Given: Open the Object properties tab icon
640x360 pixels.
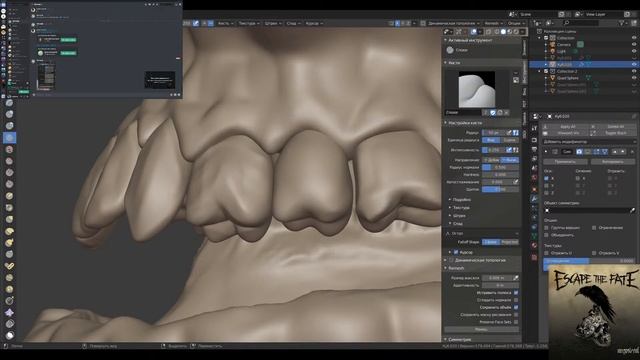Looking at the screenshot, I should pyautogui.click(x=534, y=189).
